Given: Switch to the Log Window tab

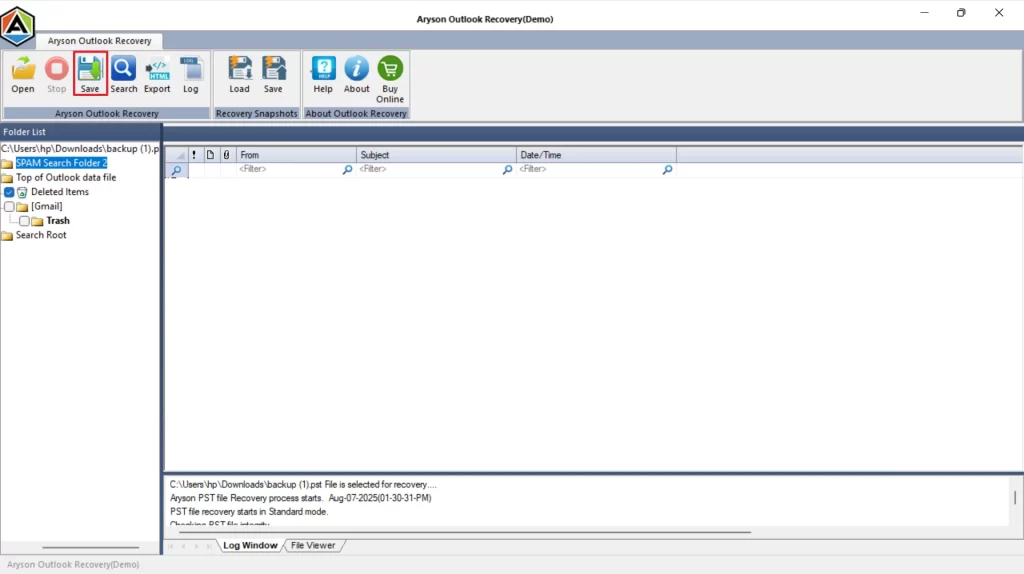Looking at the screenshot, I should [x=250, y=545].
